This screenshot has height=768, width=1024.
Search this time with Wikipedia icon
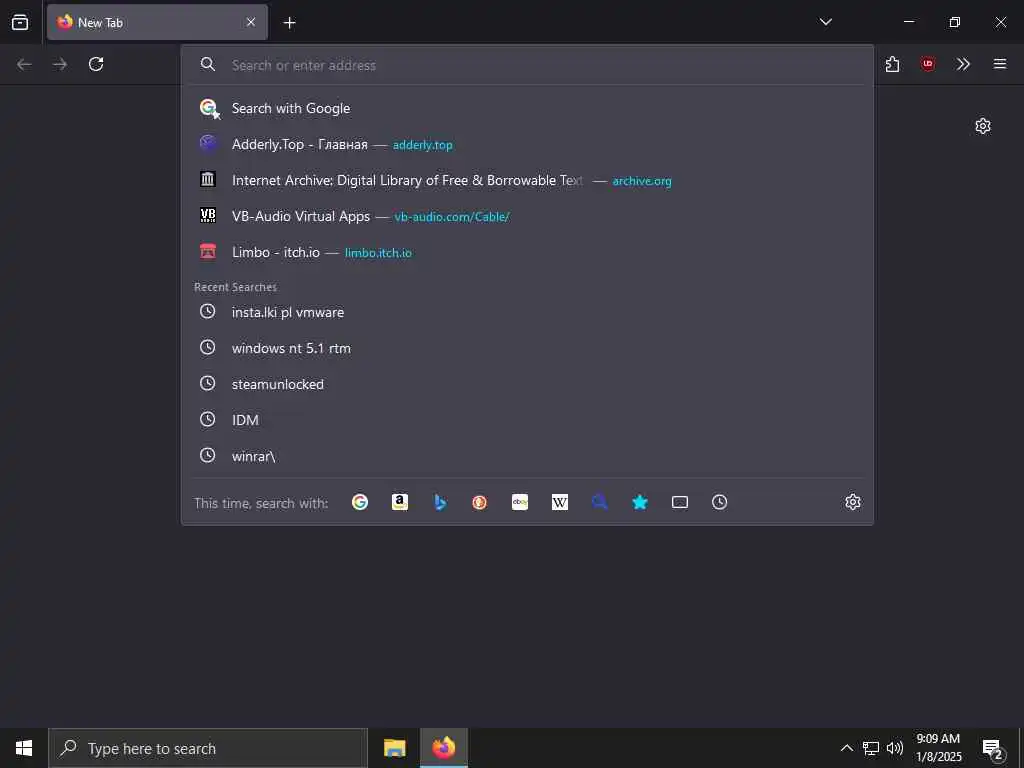pos(560,502)
